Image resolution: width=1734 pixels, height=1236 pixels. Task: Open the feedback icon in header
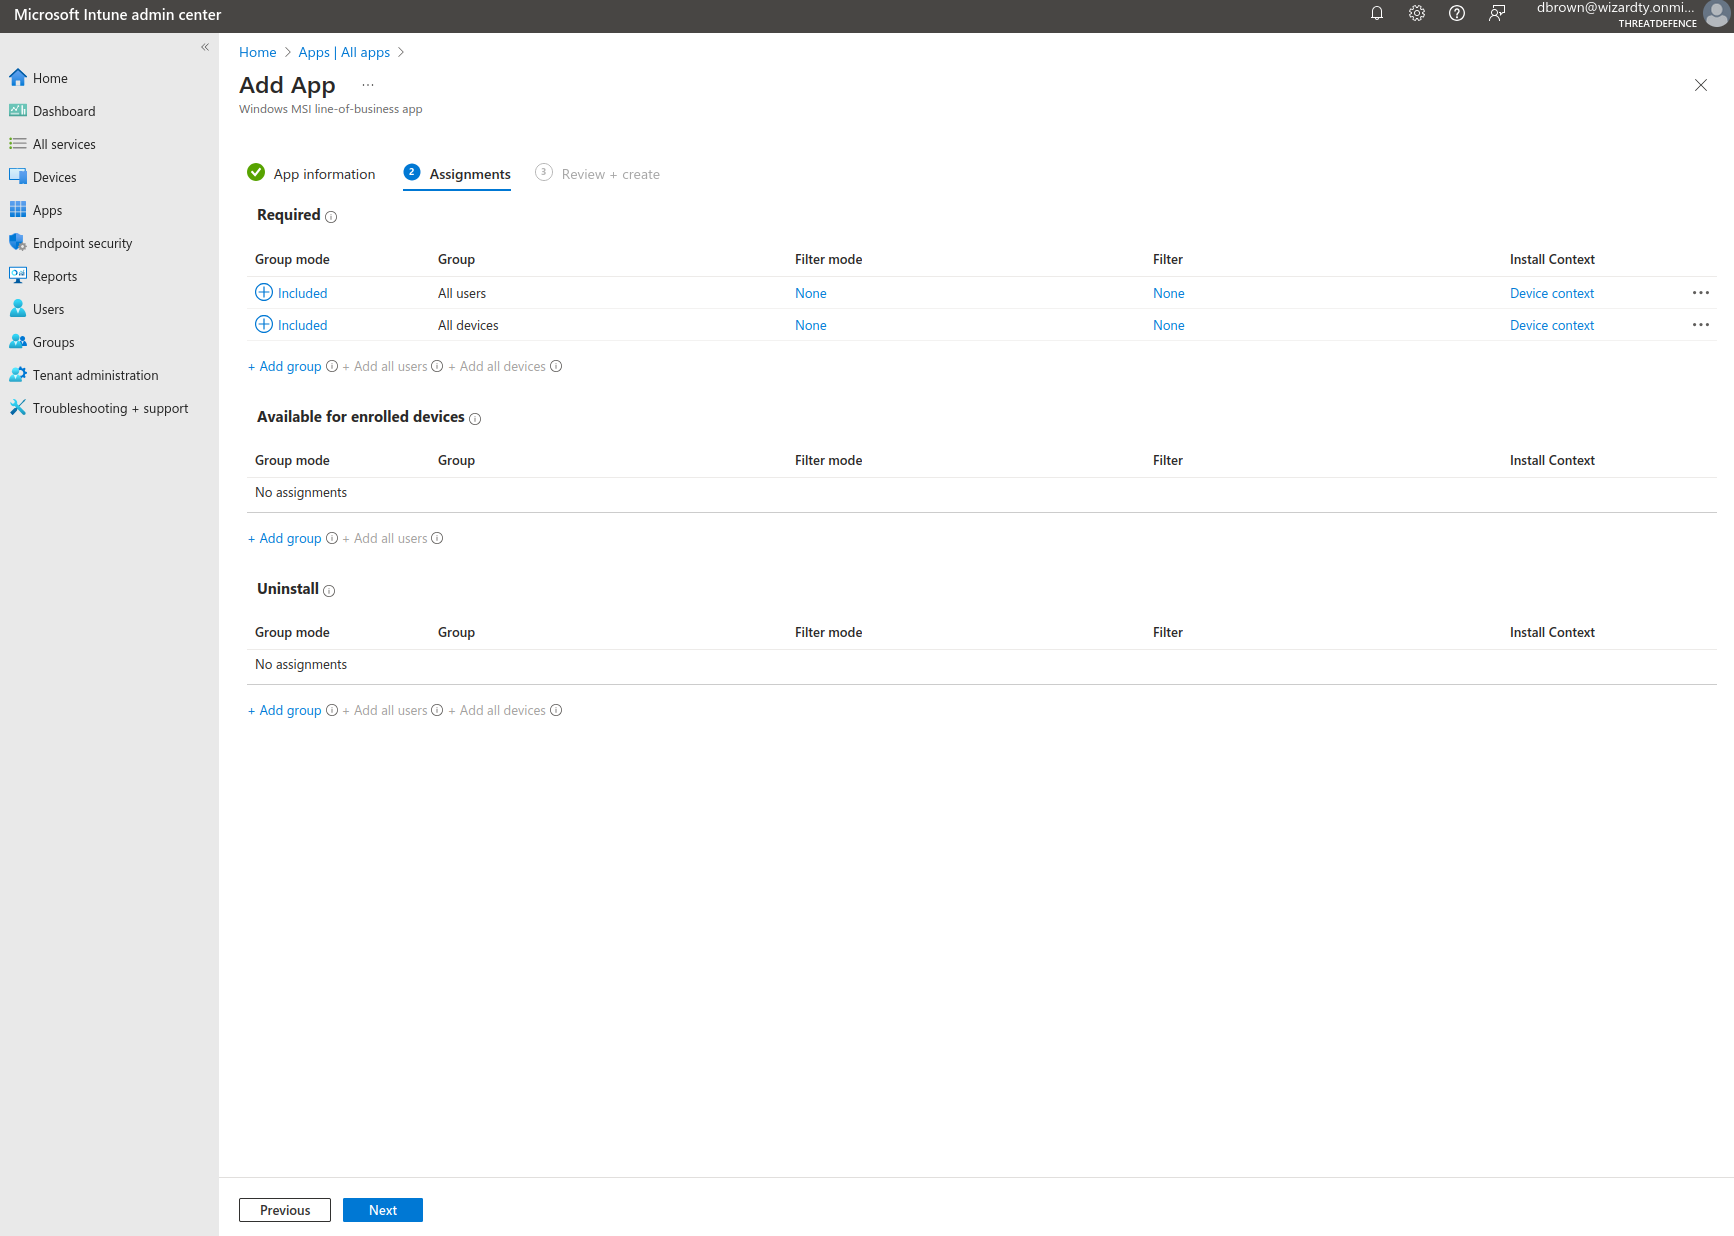pos(1497,14)
